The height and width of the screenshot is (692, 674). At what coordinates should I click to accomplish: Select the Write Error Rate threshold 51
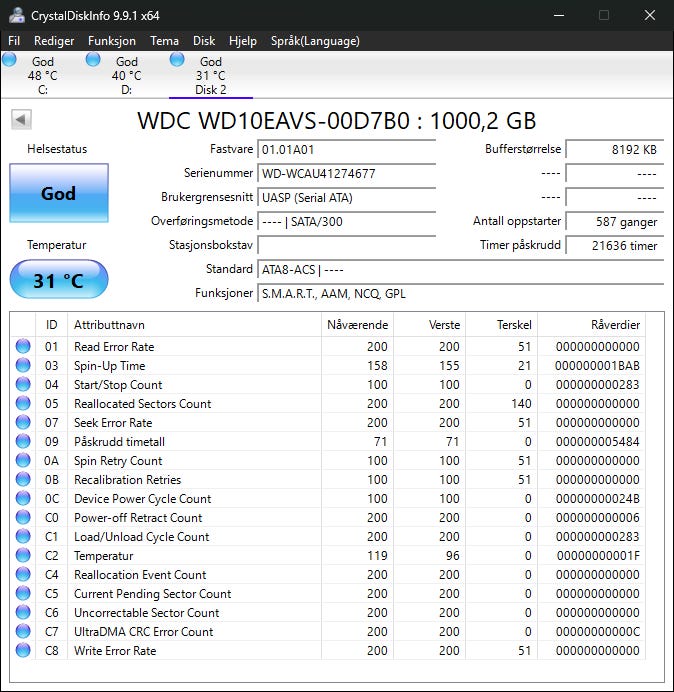coord(524,651)
